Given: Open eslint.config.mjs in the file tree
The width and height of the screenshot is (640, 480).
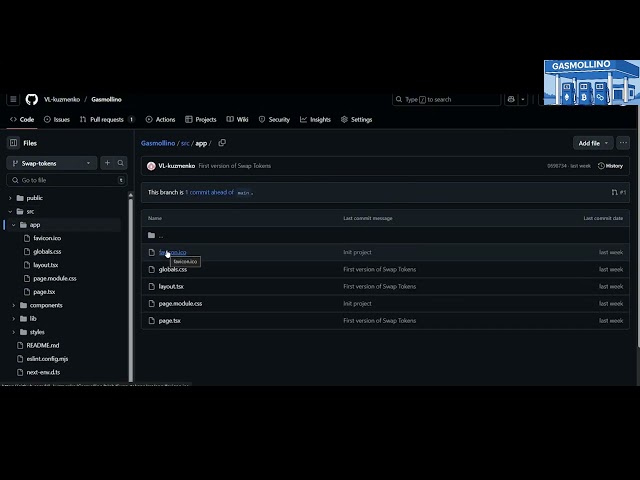Looking at the screenshot, I should (47, 359).
